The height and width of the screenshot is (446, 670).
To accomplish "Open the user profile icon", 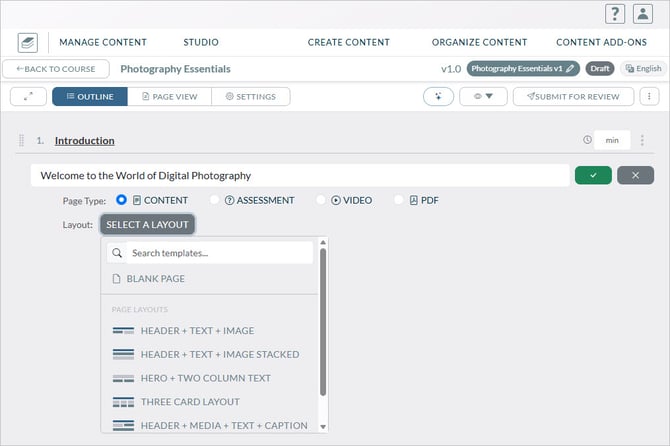I will tap(643, 14).
